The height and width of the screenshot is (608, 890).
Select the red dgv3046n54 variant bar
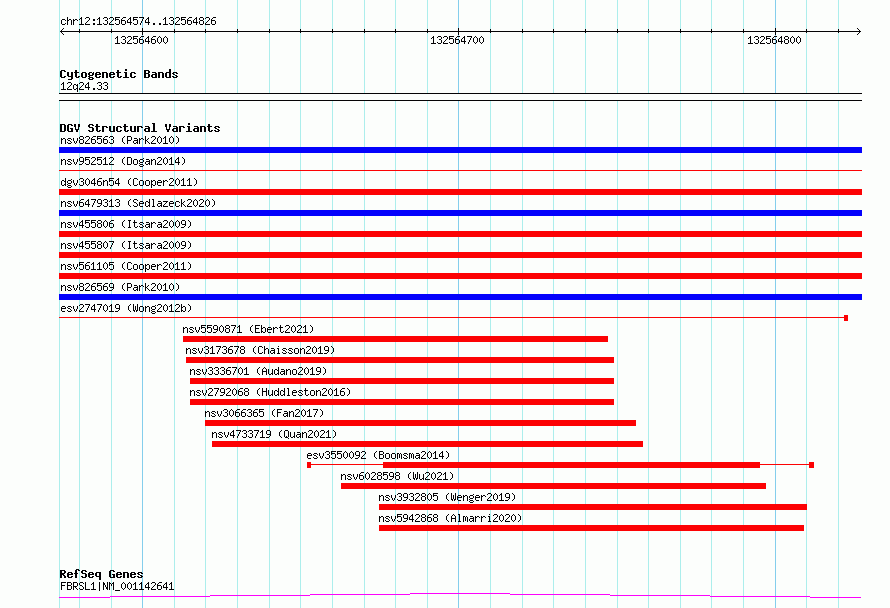(x=460, y=192)
